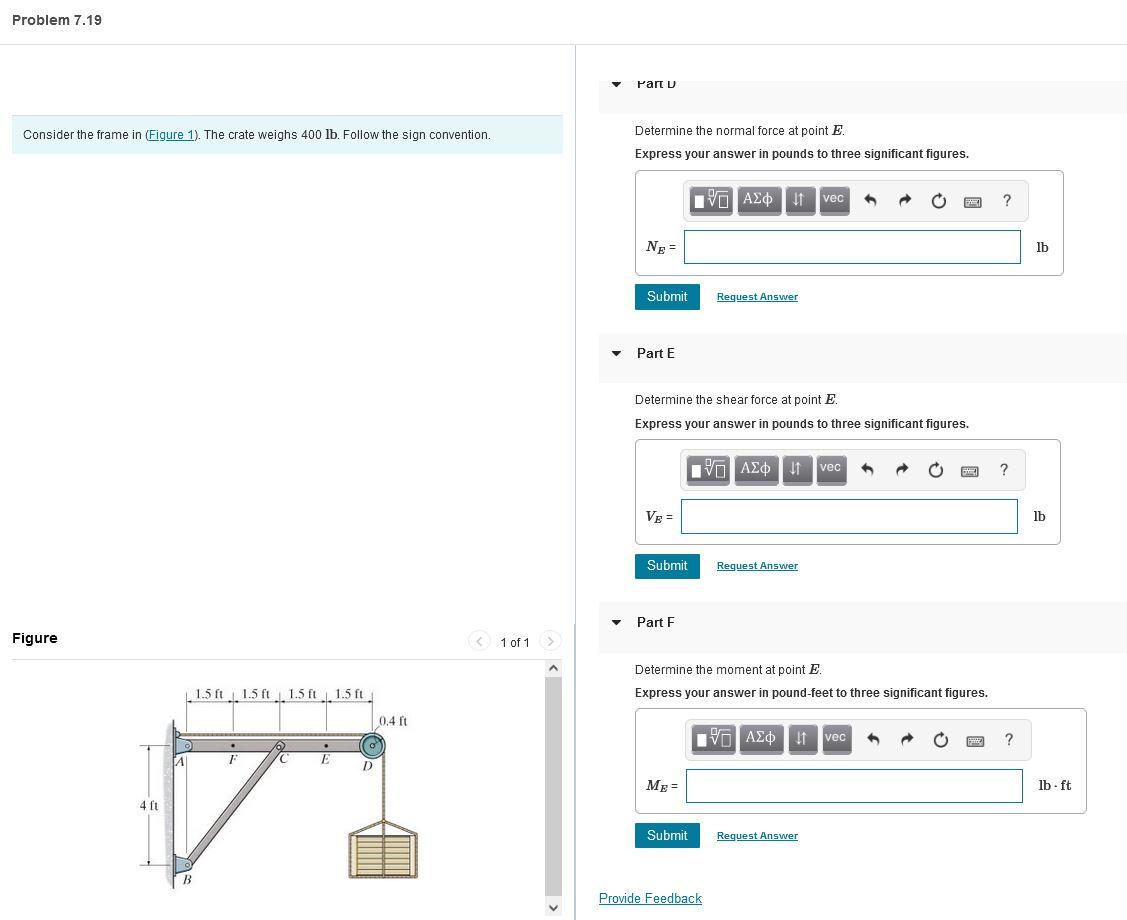Click the next figure chevron
This screenshot has height=920, width=1127.
coord(551,641)
